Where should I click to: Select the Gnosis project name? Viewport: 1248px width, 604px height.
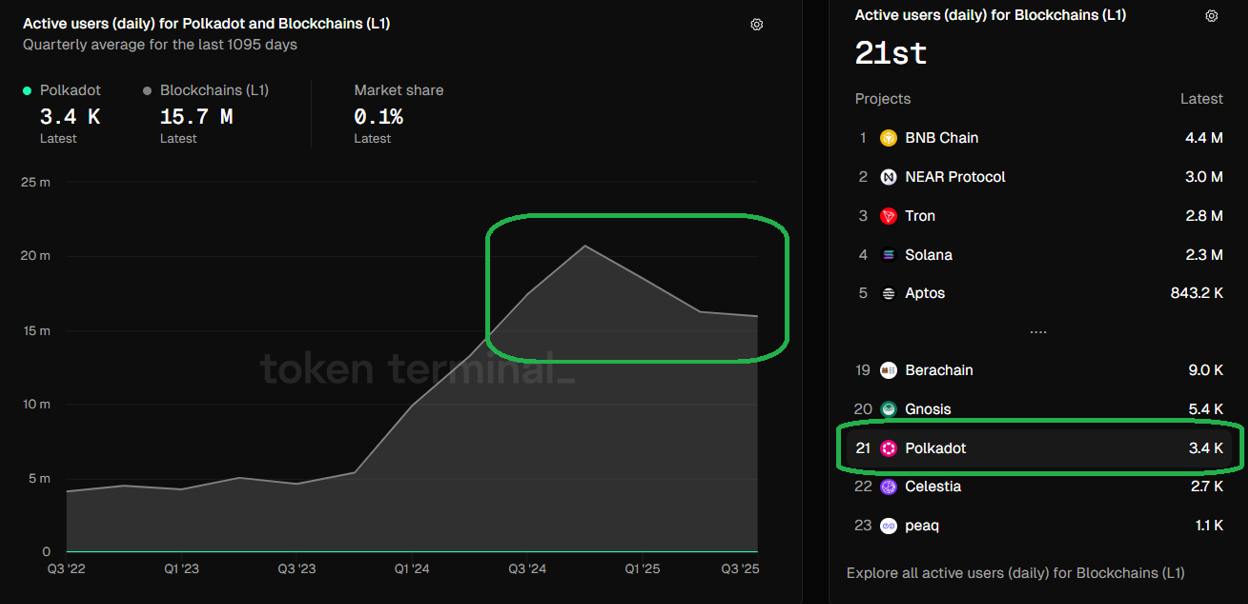coord(928,409)
